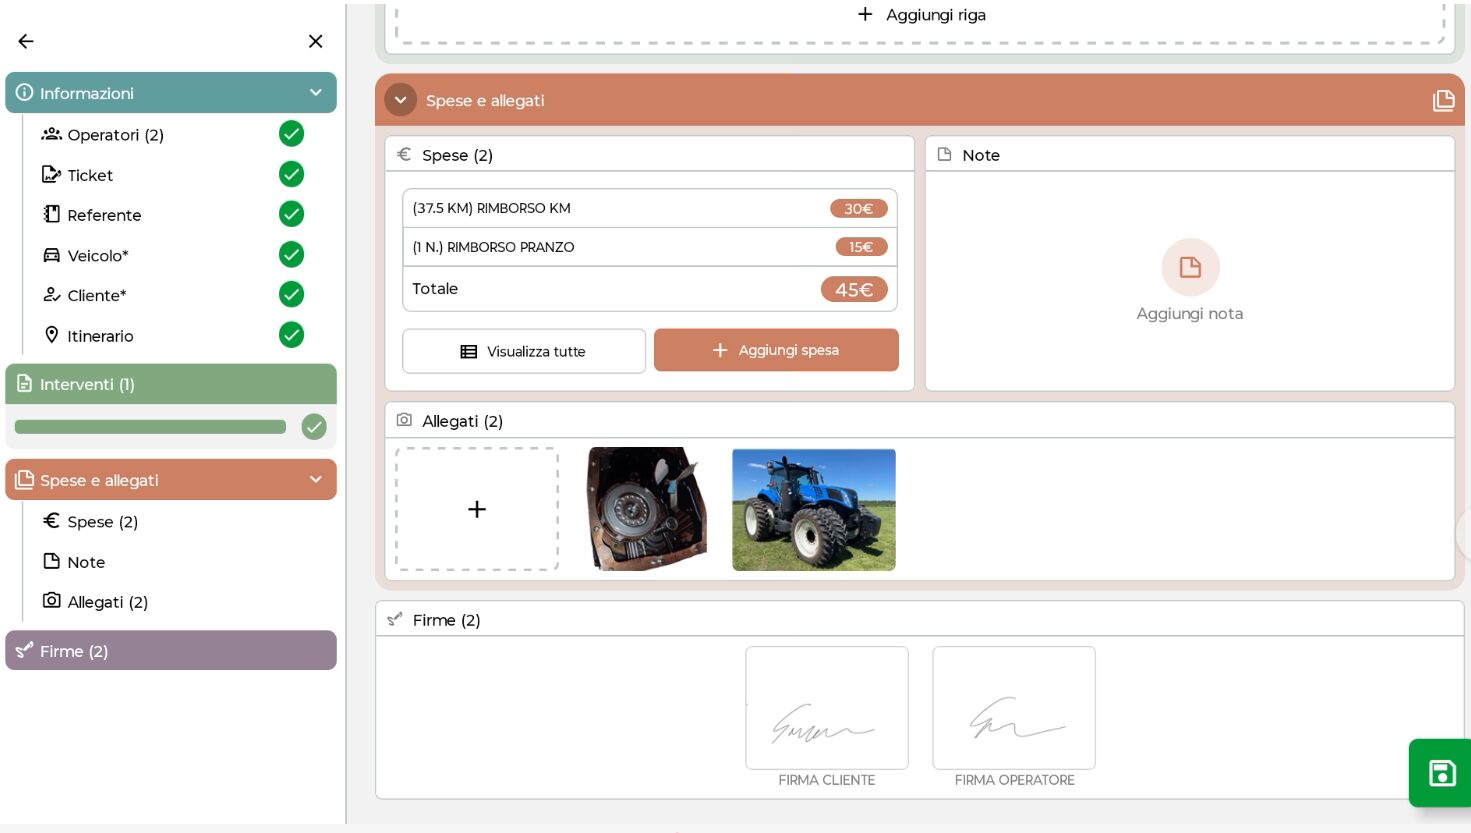Click the euro icon beside sidebar Spese
The height and width of the screenshot is (833, 1471).
click(x=51, y=520)
